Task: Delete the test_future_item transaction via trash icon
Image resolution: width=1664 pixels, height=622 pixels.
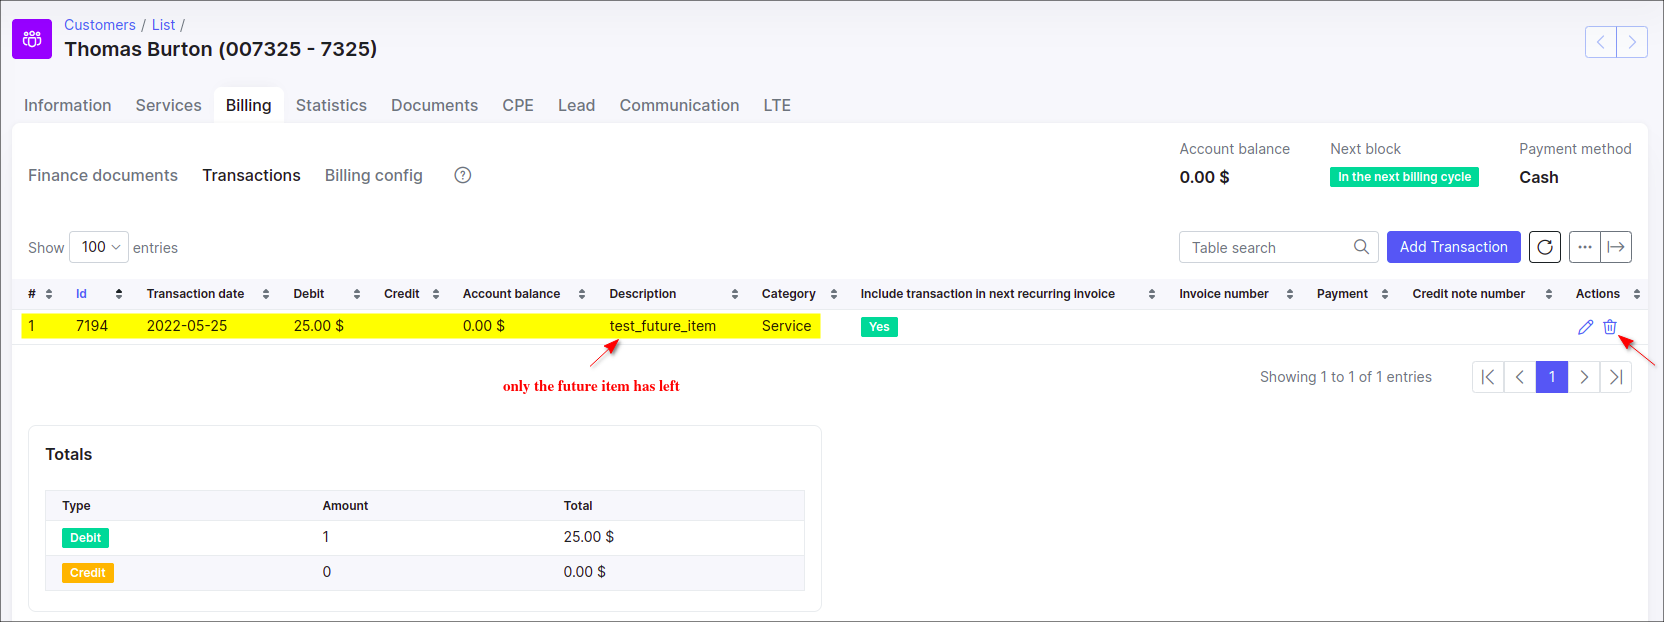Action: (1610, 327)
